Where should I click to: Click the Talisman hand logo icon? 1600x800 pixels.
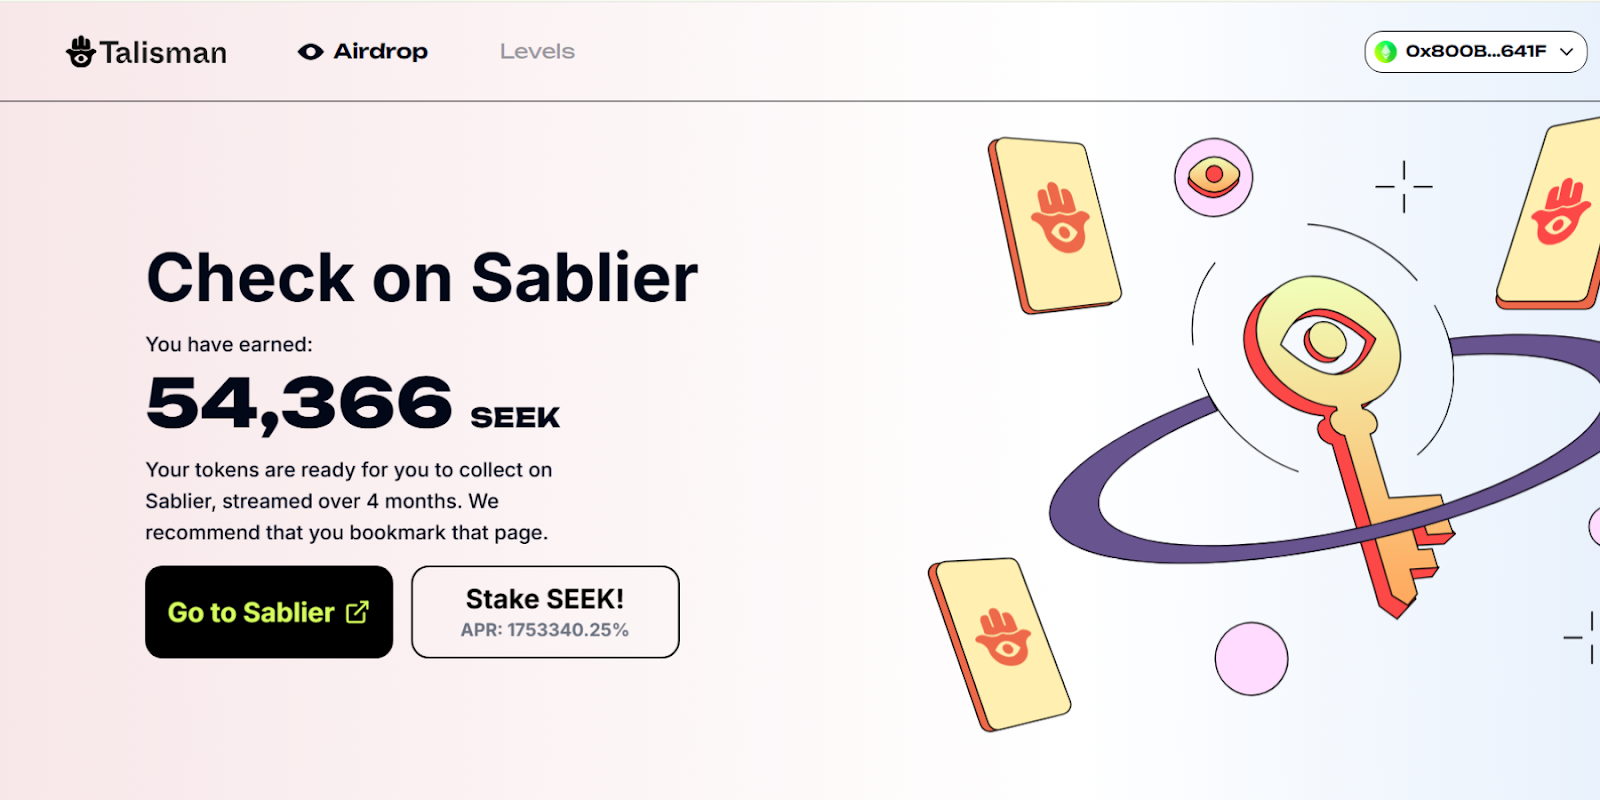[x=80, y=51]
